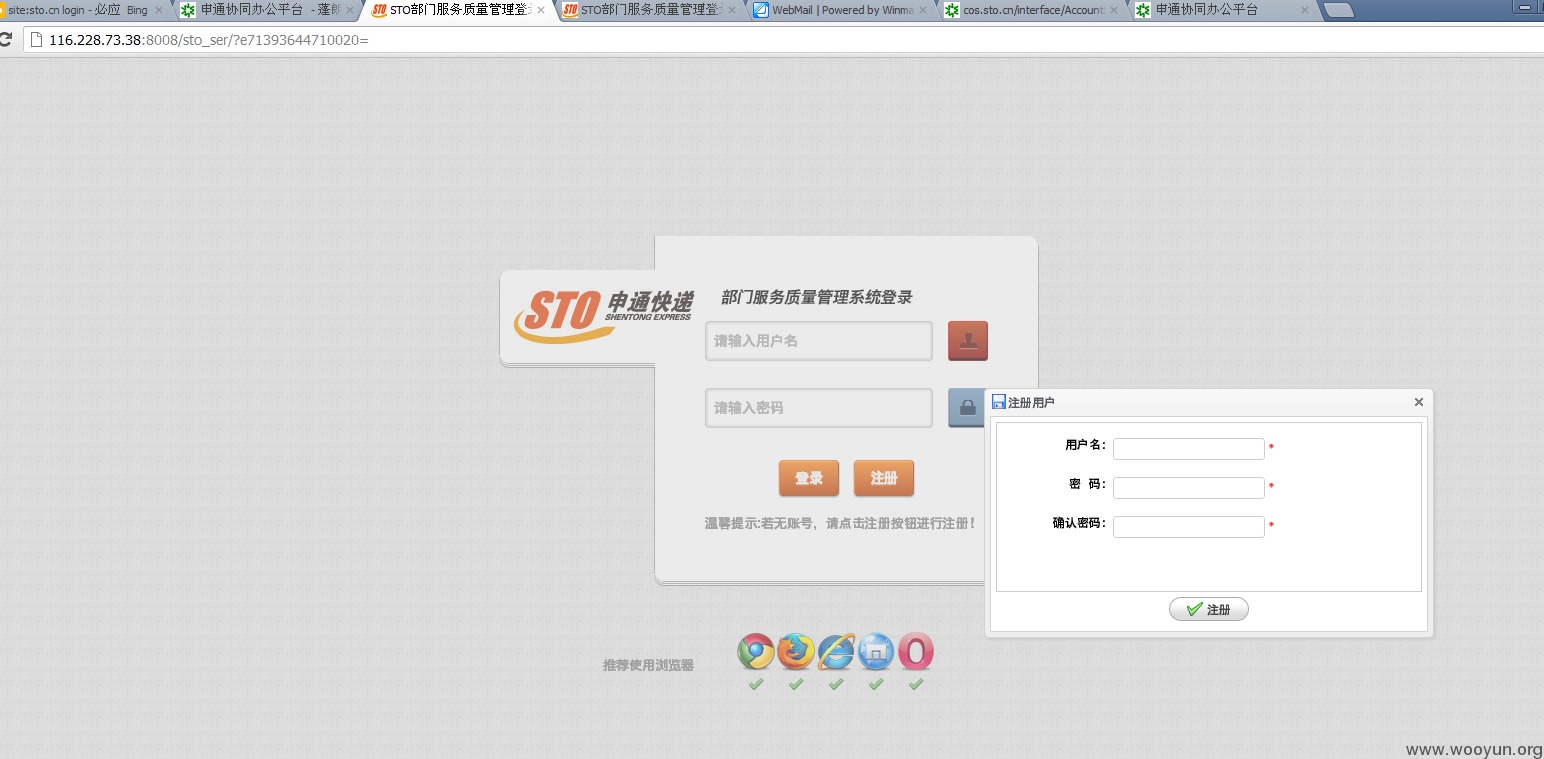1544x759 pixels.
Task: Focus the 请输入用户名 login field
Action: (x=819, y=341)
